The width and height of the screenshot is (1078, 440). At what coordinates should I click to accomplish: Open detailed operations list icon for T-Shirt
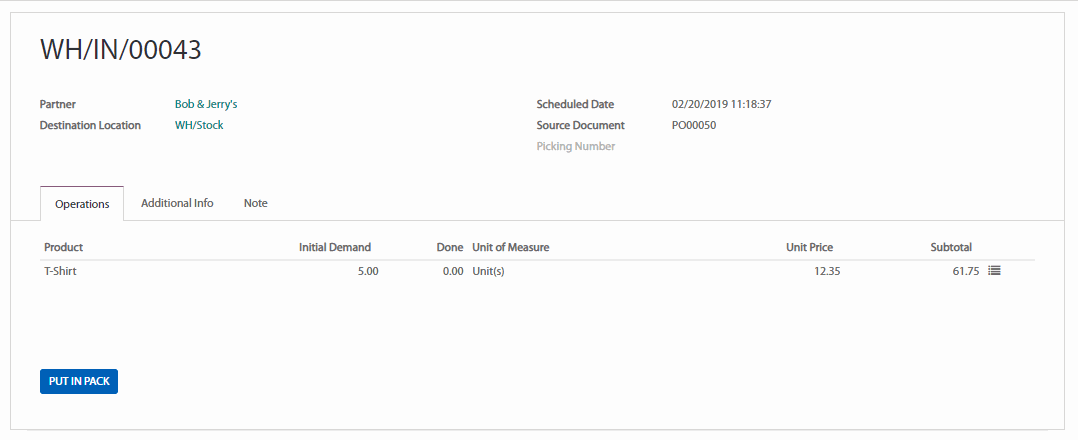(994, 271)
